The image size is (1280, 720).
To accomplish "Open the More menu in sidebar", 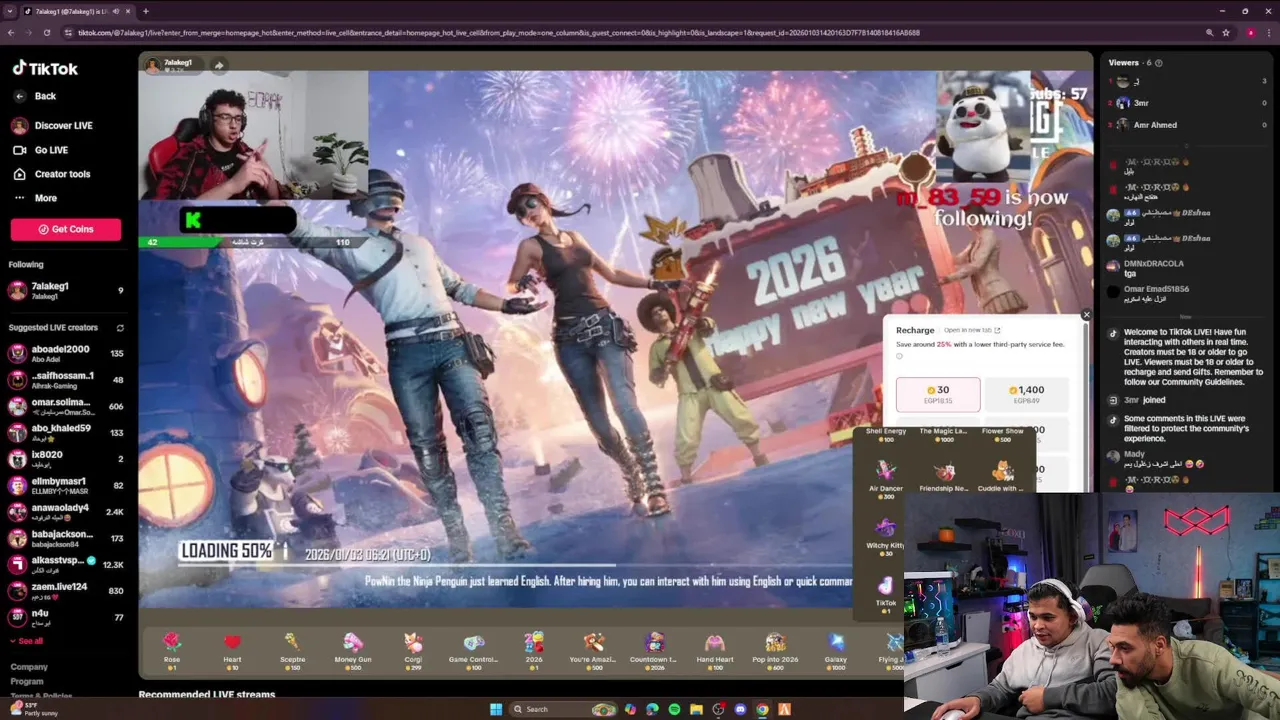I will click(x=35, y=198).
